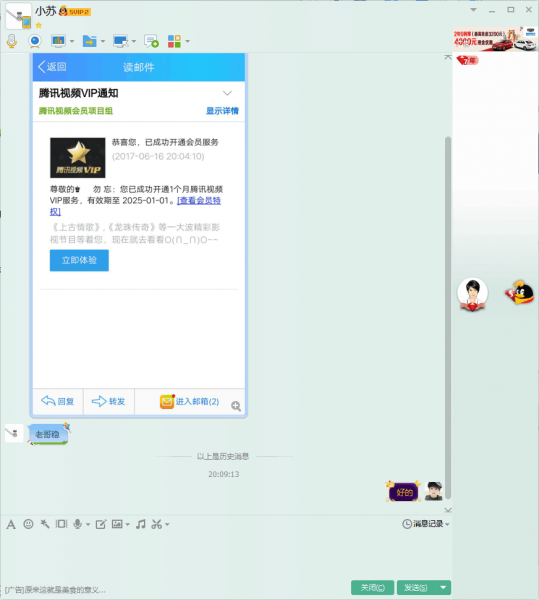Expand the mail header chevron
The image size is (539, 600).
pos(227,93)
